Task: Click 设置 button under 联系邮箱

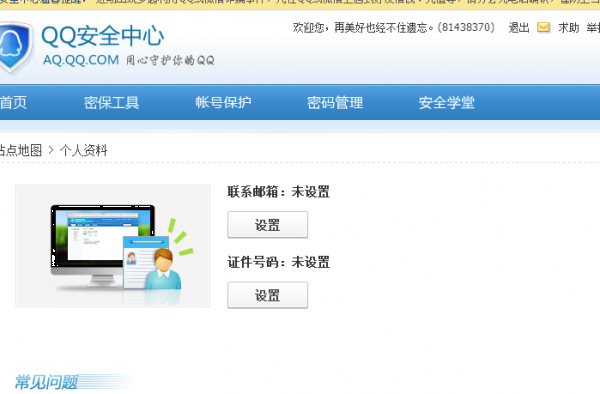Action: point(267,225)
